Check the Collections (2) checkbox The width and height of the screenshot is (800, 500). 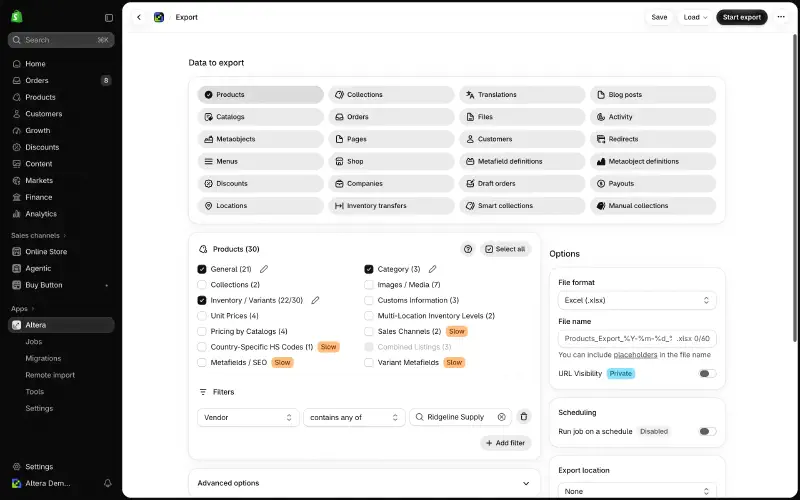(202, 285)
